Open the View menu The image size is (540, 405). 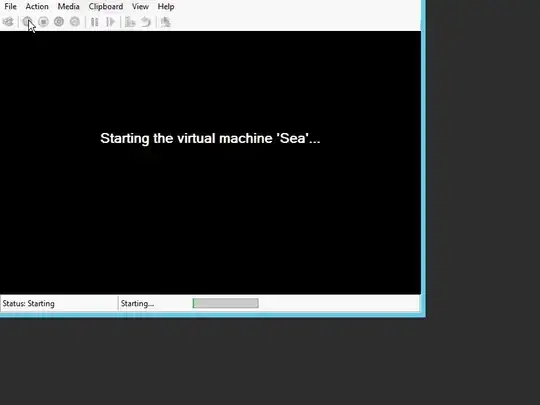click(x=140, y=7)
